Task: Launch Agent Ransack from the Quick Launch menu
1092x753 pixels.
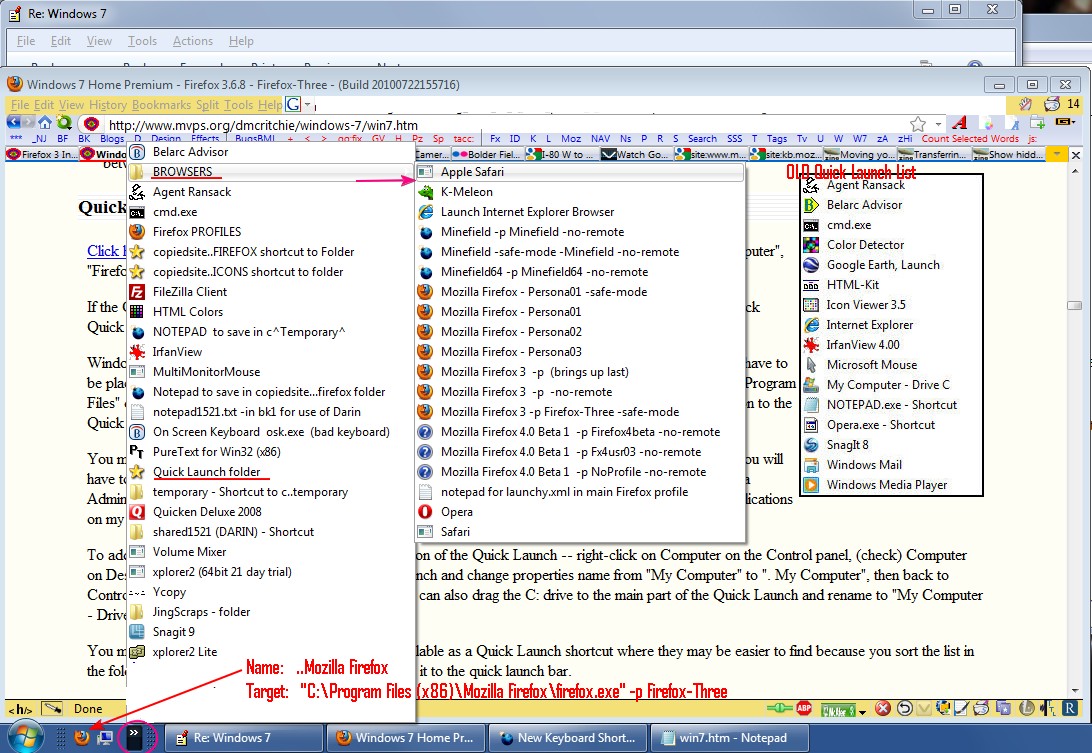Action: click(271, 192)
